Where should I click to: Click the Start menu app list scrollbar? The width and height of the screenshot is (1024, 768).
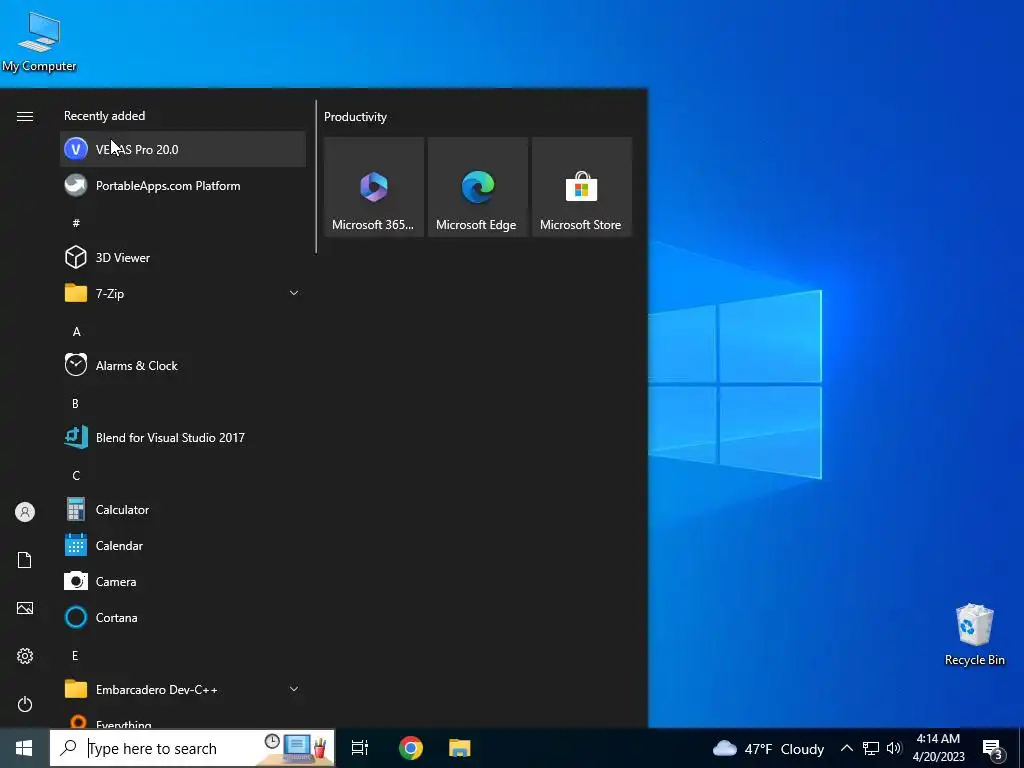316,176
